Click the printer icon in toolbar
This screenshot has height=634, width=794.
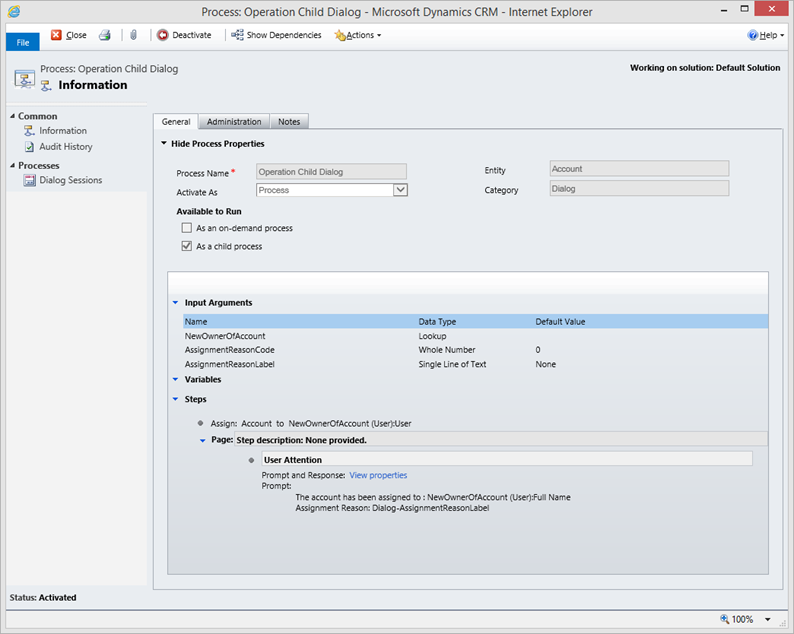click(x=105, y=35)
